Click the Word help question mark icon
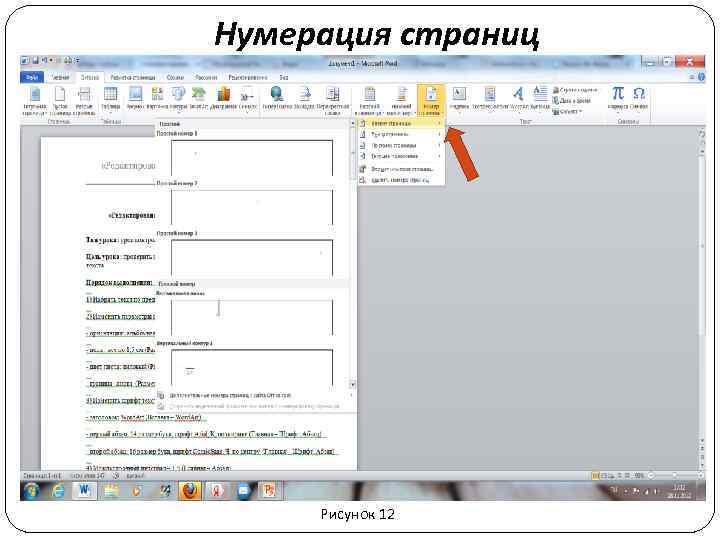Screen dimensions: 720x540 pos(701,78)
